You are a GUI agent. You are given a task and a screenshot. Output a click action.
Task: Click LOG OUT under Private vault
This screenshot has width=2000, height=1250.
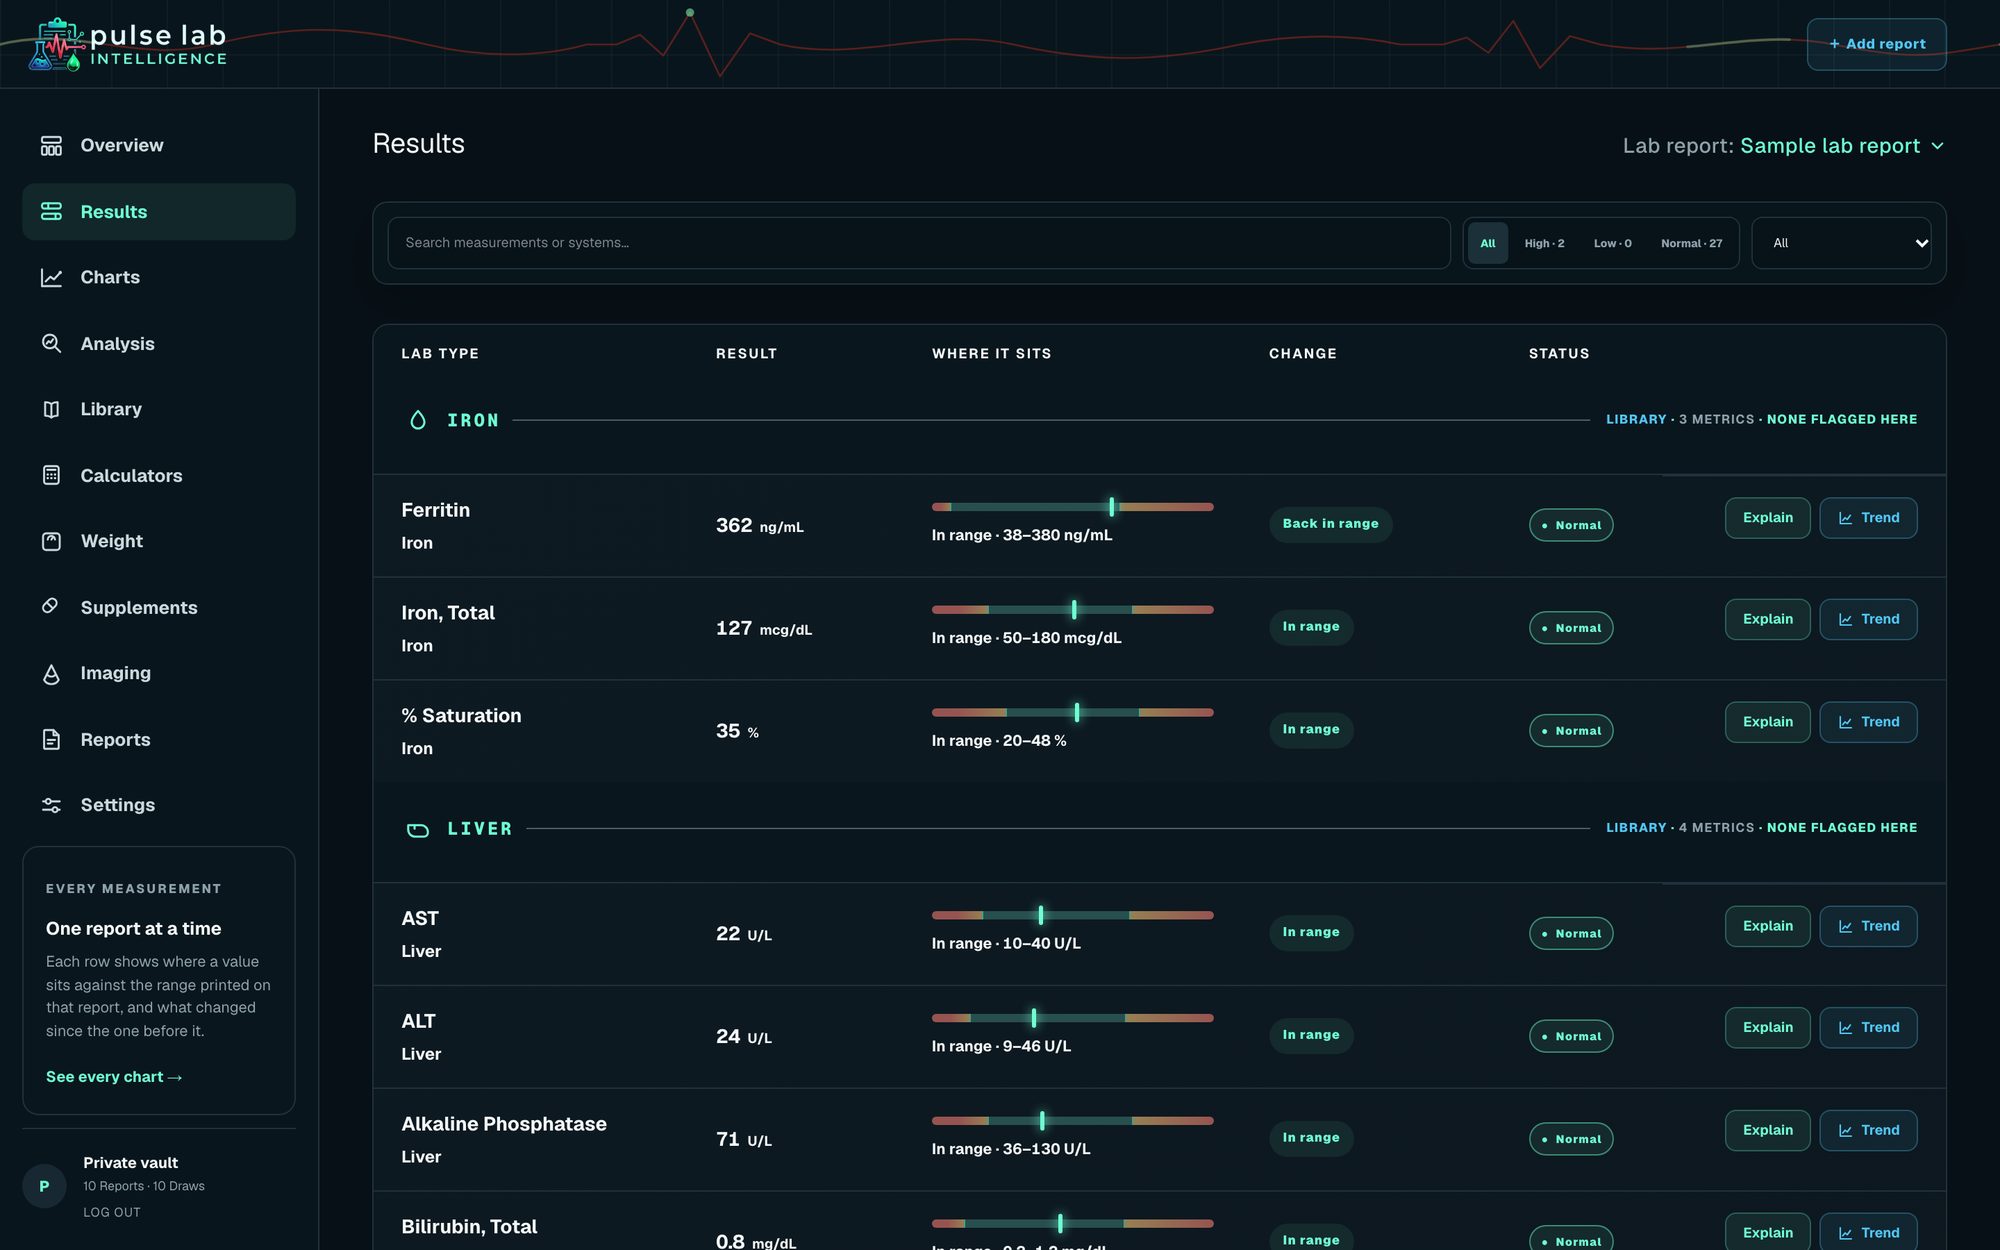(112, 1213)
